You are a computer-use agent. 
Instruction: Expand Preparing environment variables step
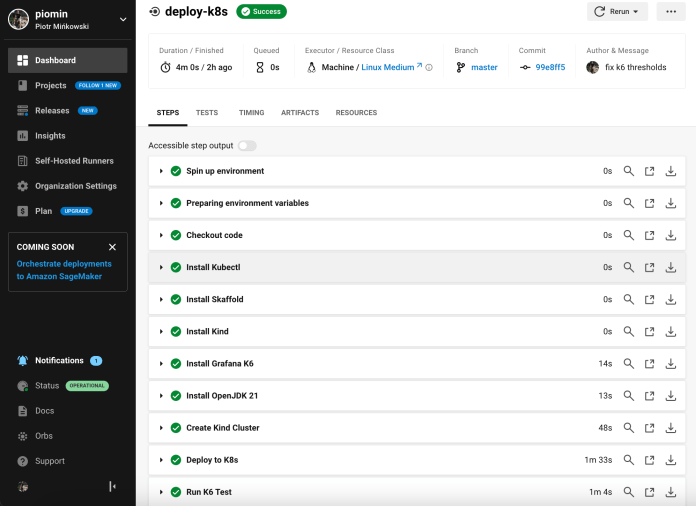tap(161, 203)
